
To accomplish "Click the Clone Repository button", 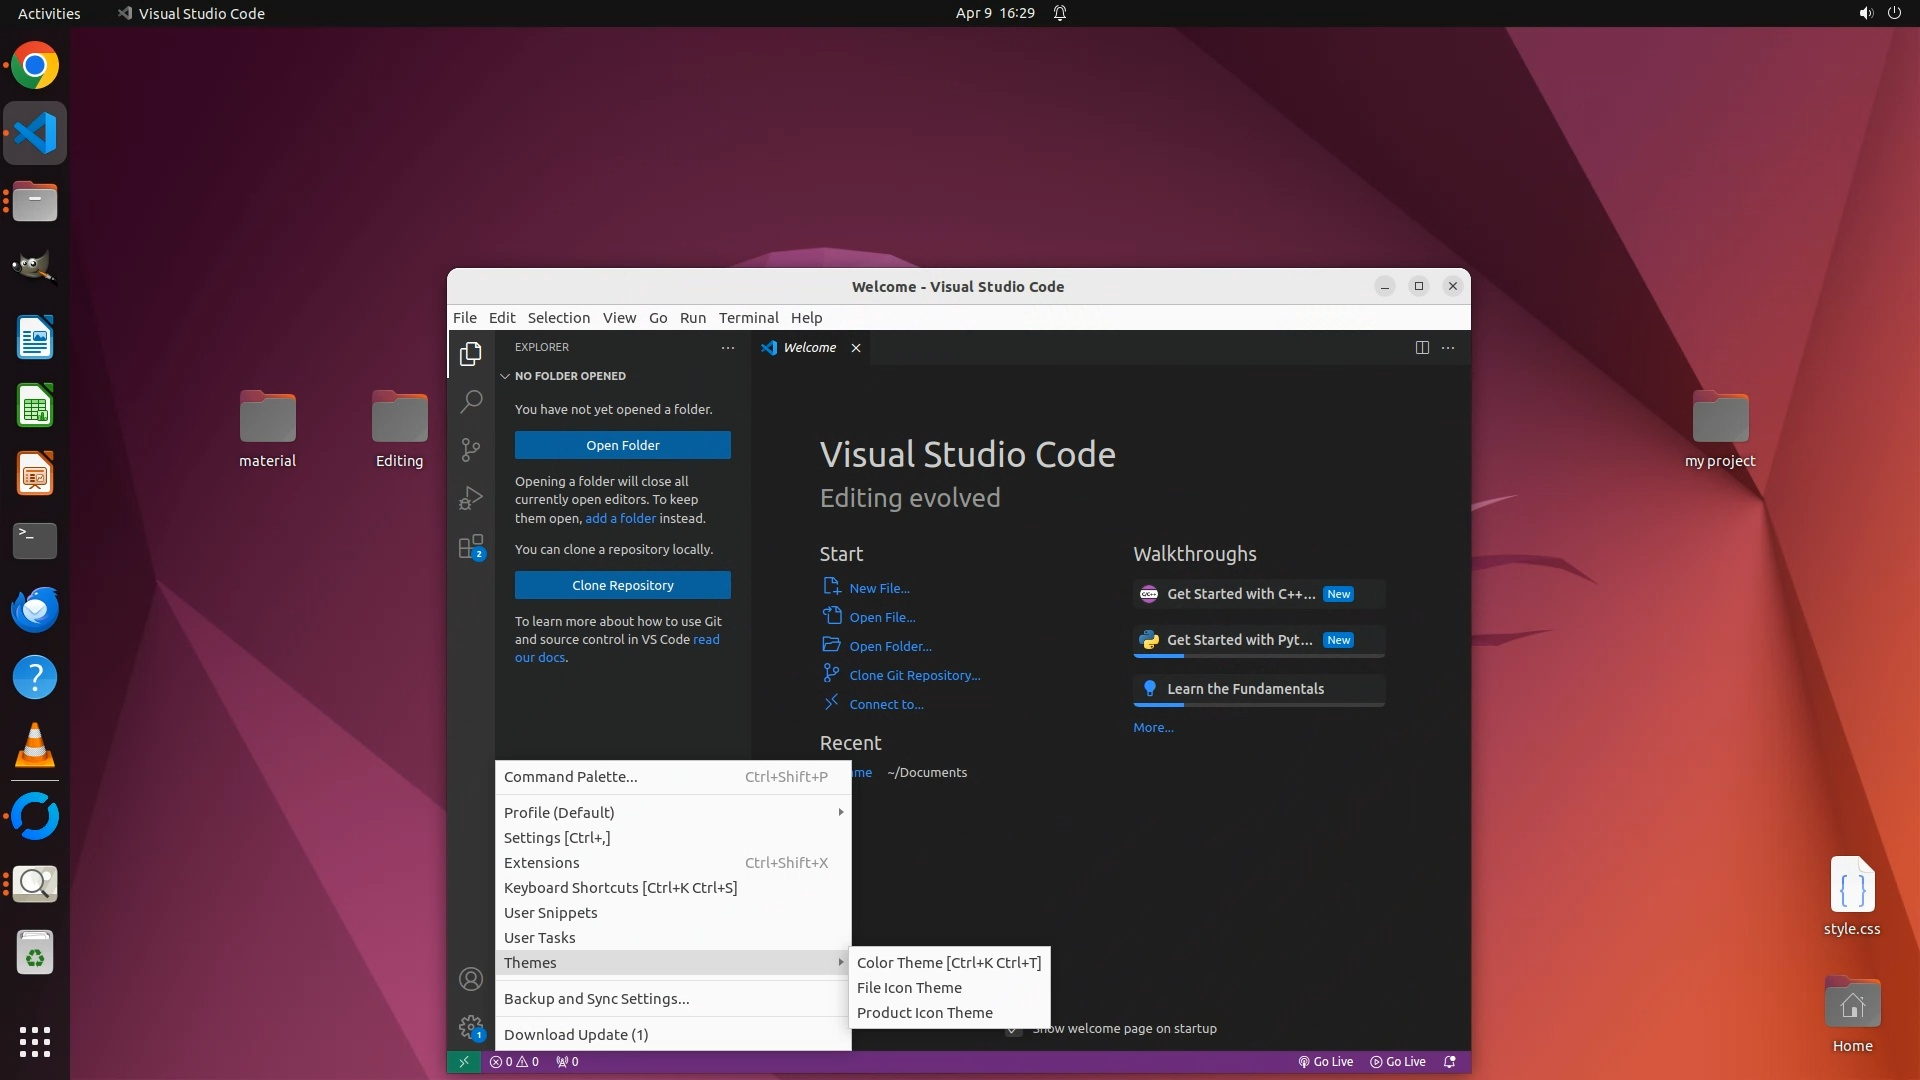I will click(622, 585).
